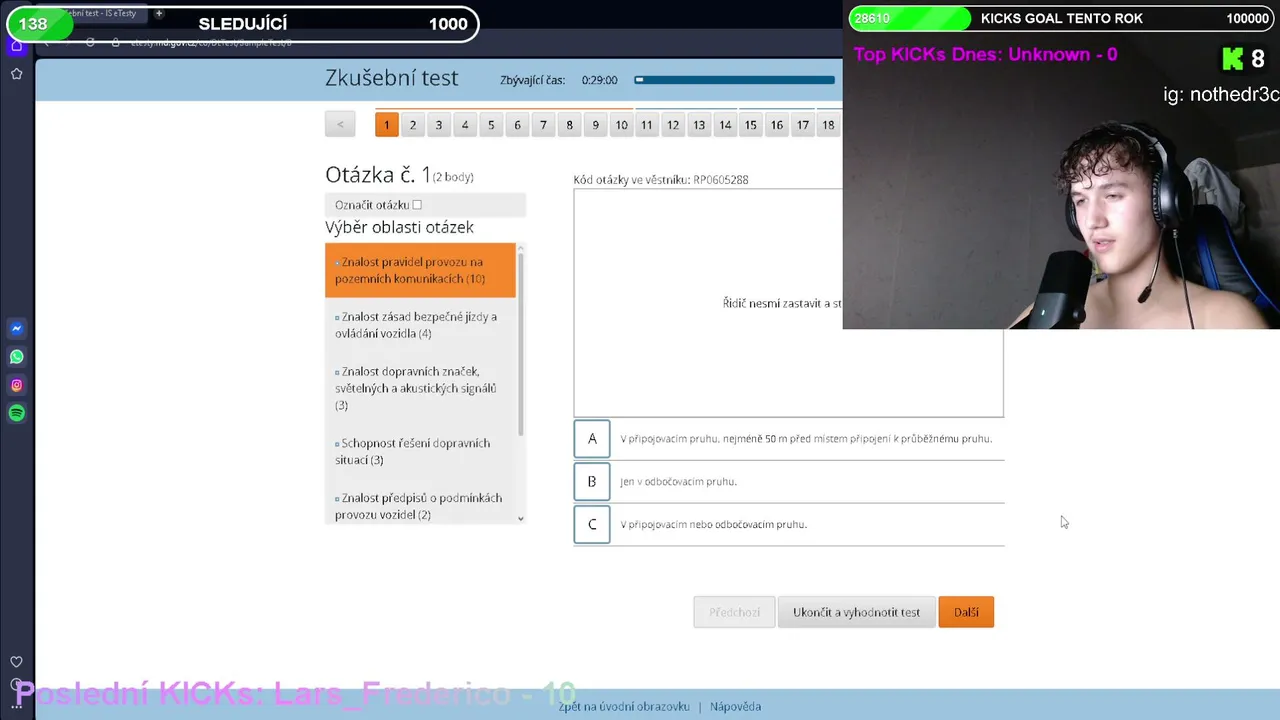Select 'Znalost dopravních značek' area
The height and width of the screenshot is (720, 1280).
click(x=420, y=388)
